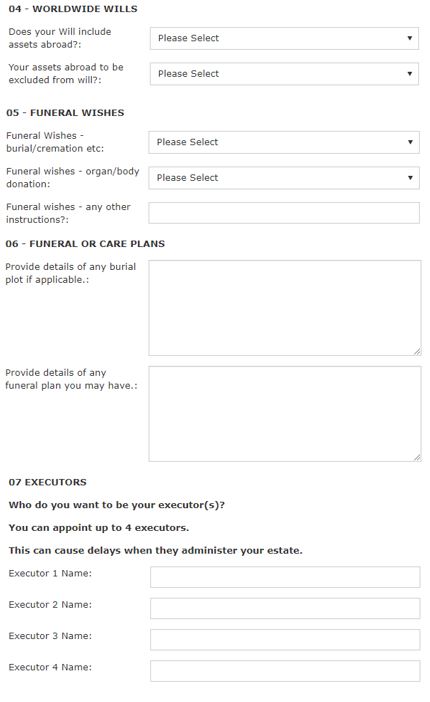Viewport: 430px width, 702px height.
Task: Expand the organ/body donation dropdown
Action: click(x=284, y=178)
